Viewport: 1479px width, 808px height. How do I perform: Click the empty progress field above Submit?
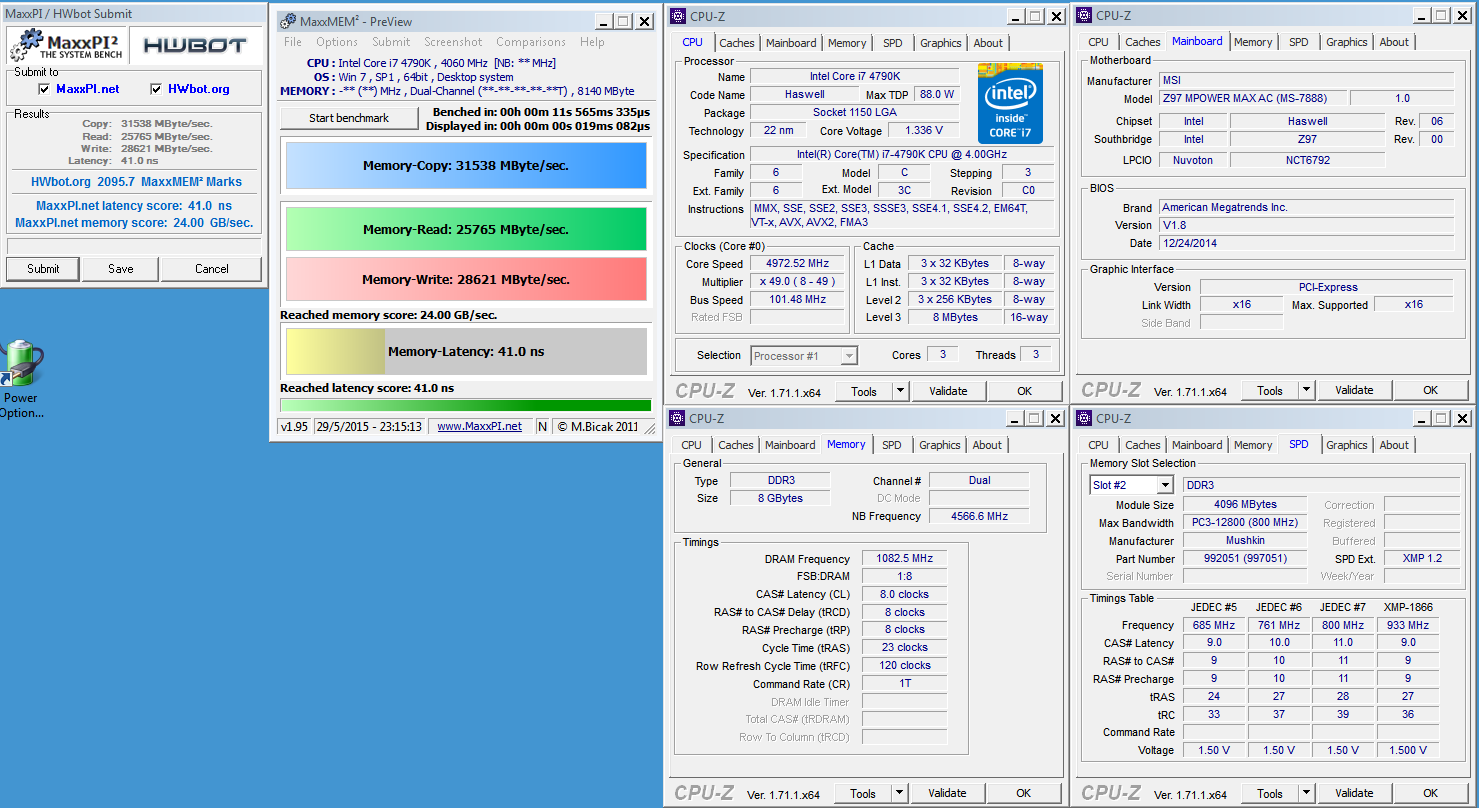pos(134,246)
